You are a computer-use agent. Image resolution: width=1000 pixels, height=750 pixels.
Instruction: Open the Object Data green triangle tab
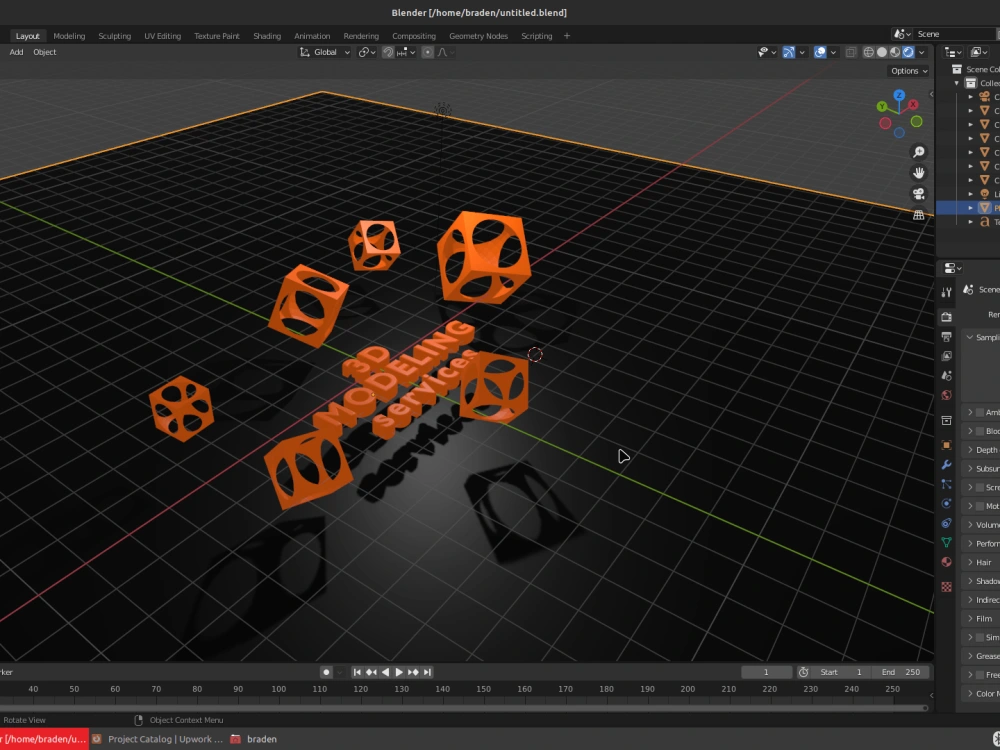[946, 543]
